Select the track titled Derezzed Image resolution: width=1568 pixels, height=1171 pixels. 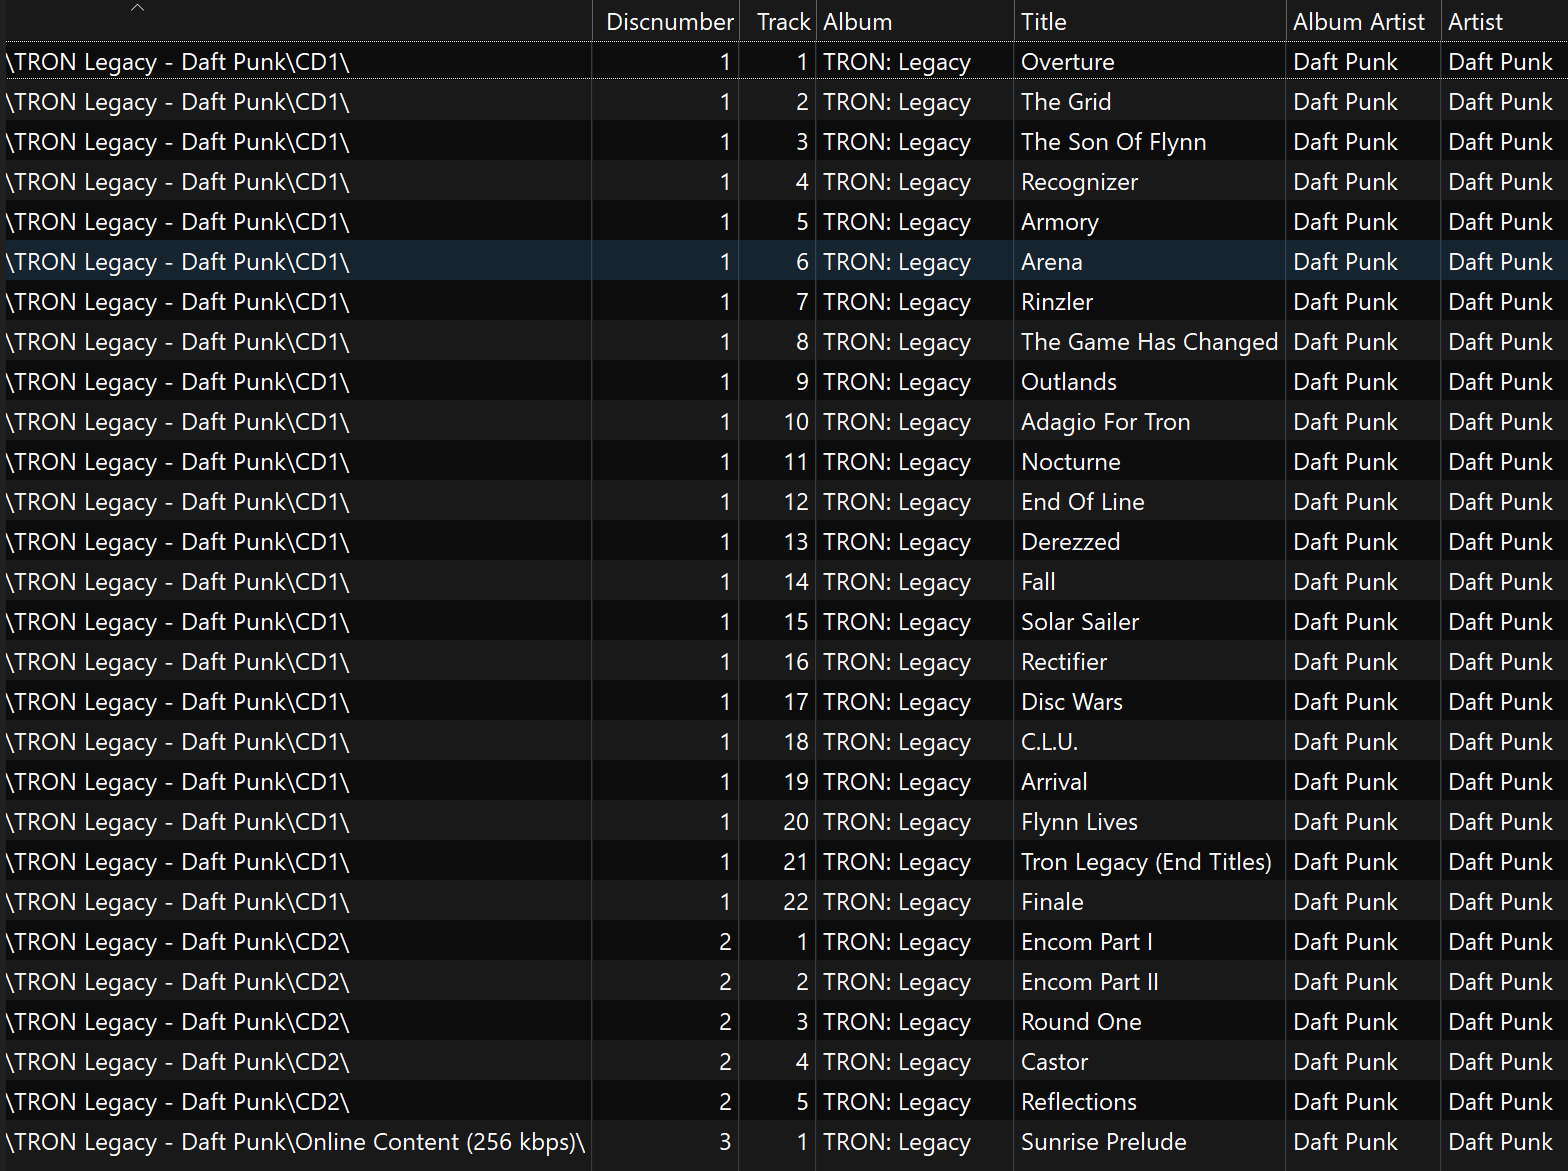tap(1070, 542)
